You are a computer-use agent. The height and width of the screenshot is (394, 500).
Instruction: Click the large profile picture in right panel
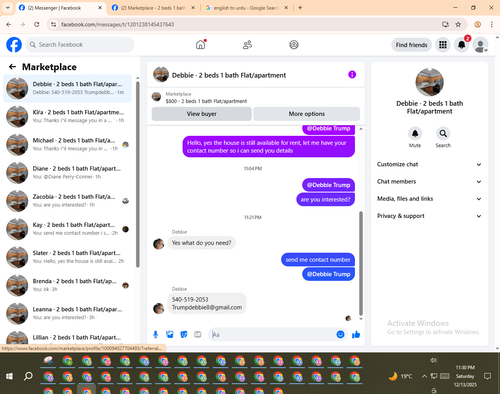coord(429,82)
